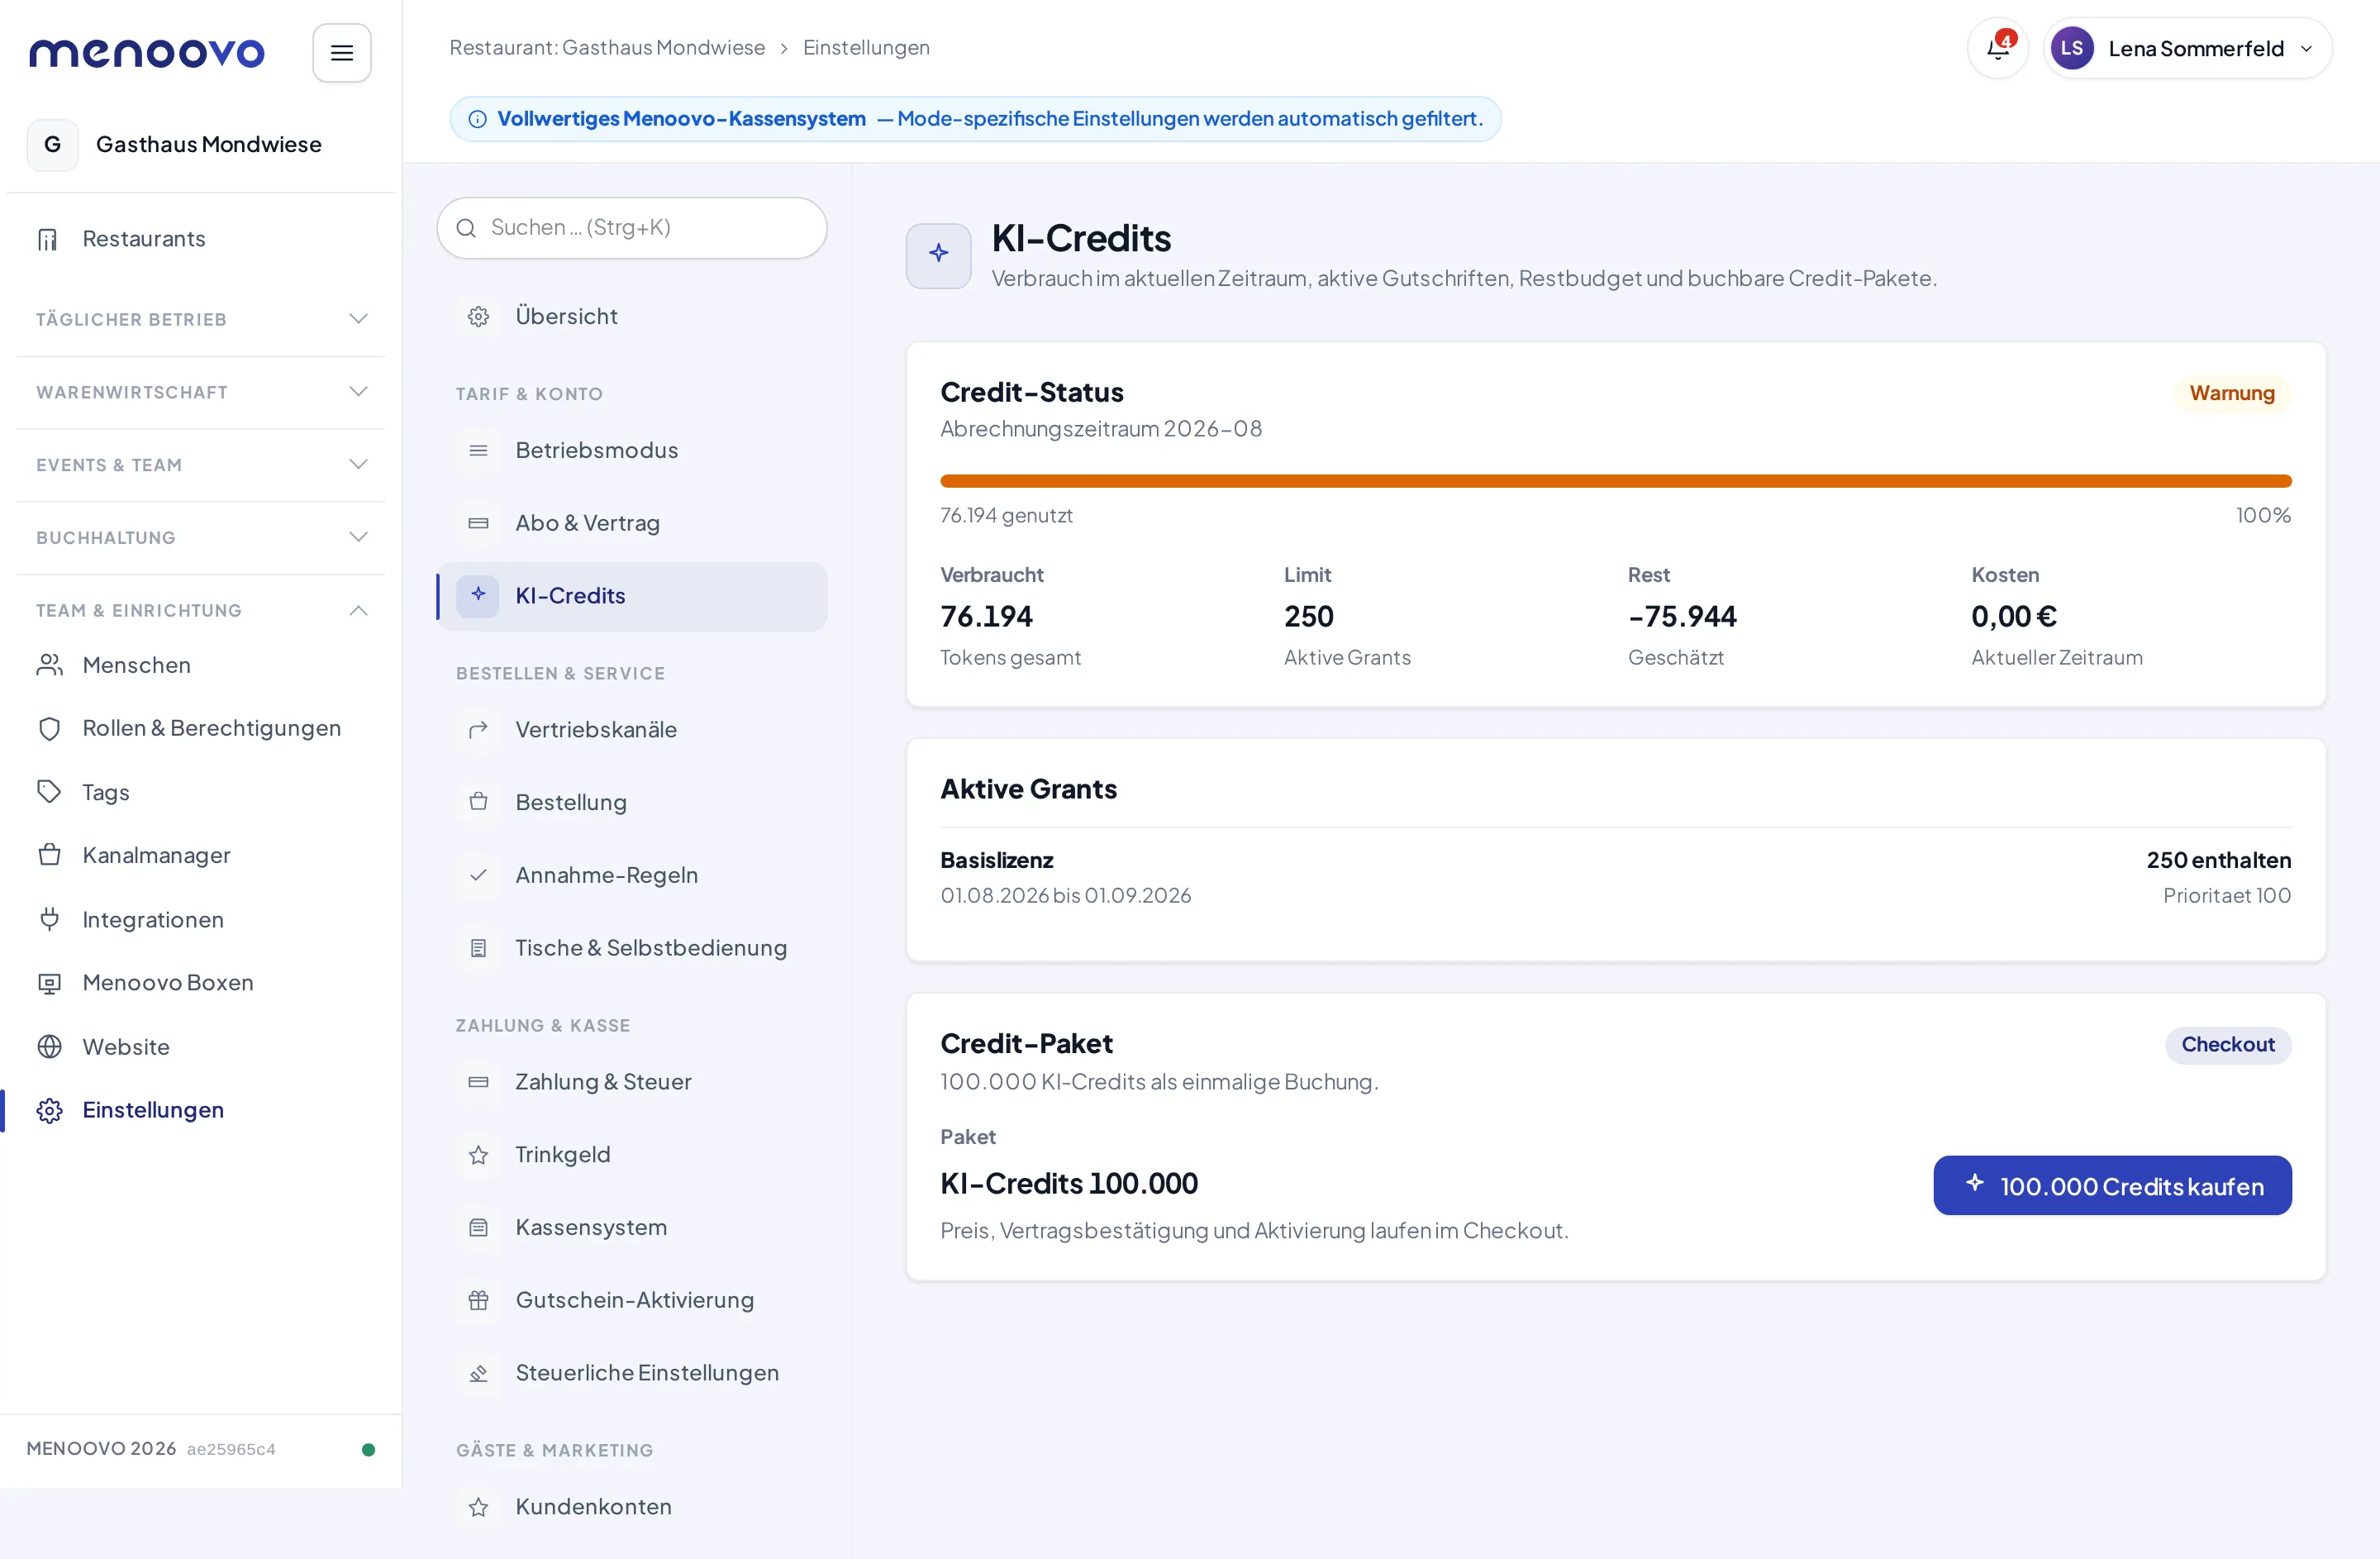Click the Betriebsmodus lines icon
This screenshot has height=1559, width=2380.
tap(478, 450)
